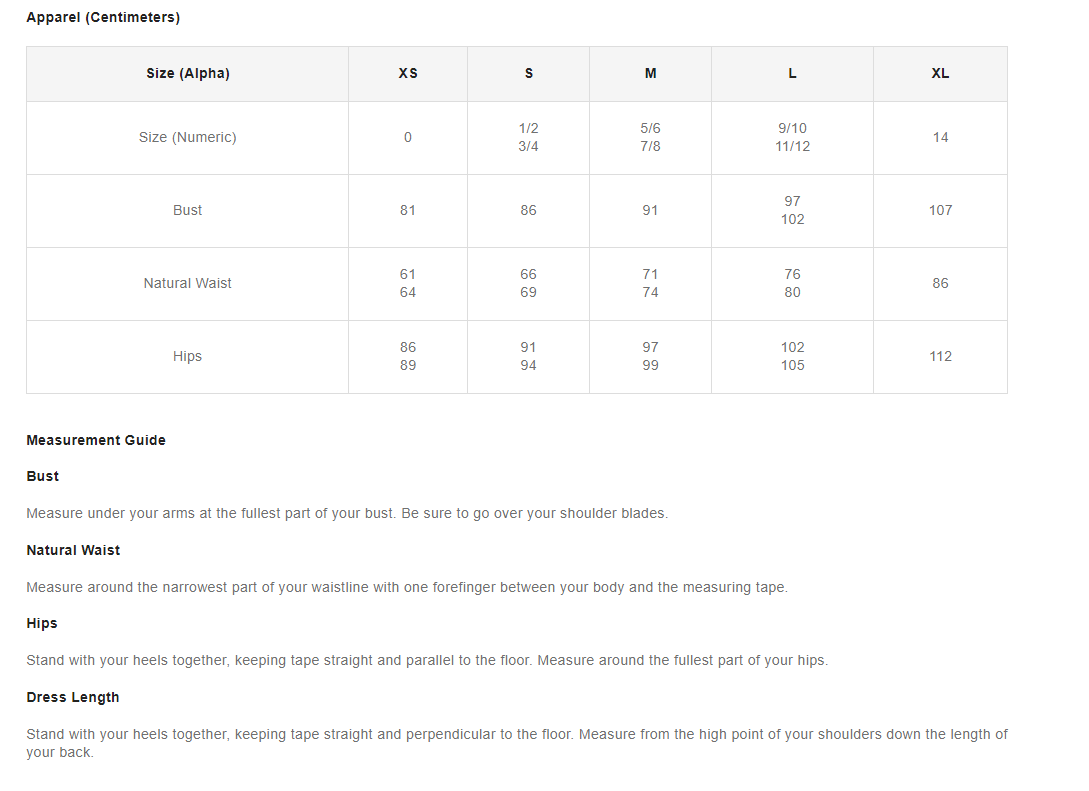Click the Bust row label in table

(188, 210)
